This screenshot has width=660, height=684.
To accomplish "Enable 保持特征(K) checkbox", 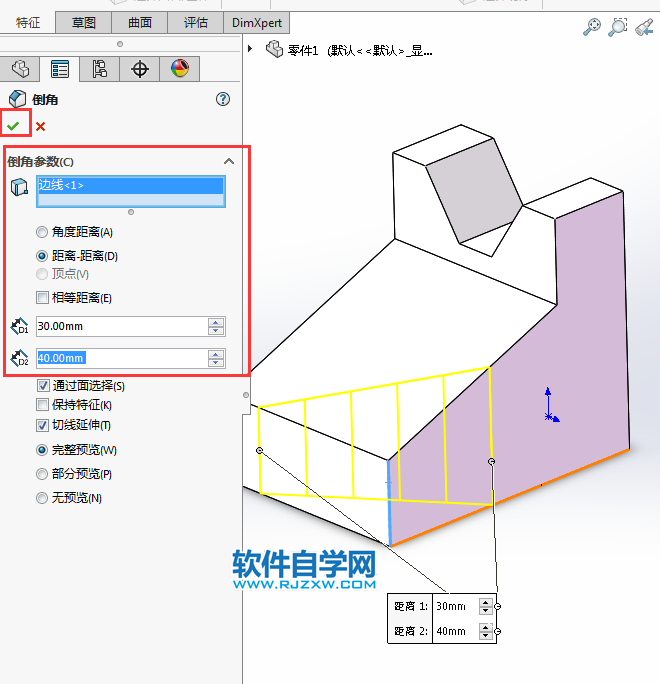I will click(x=42, y=405).
